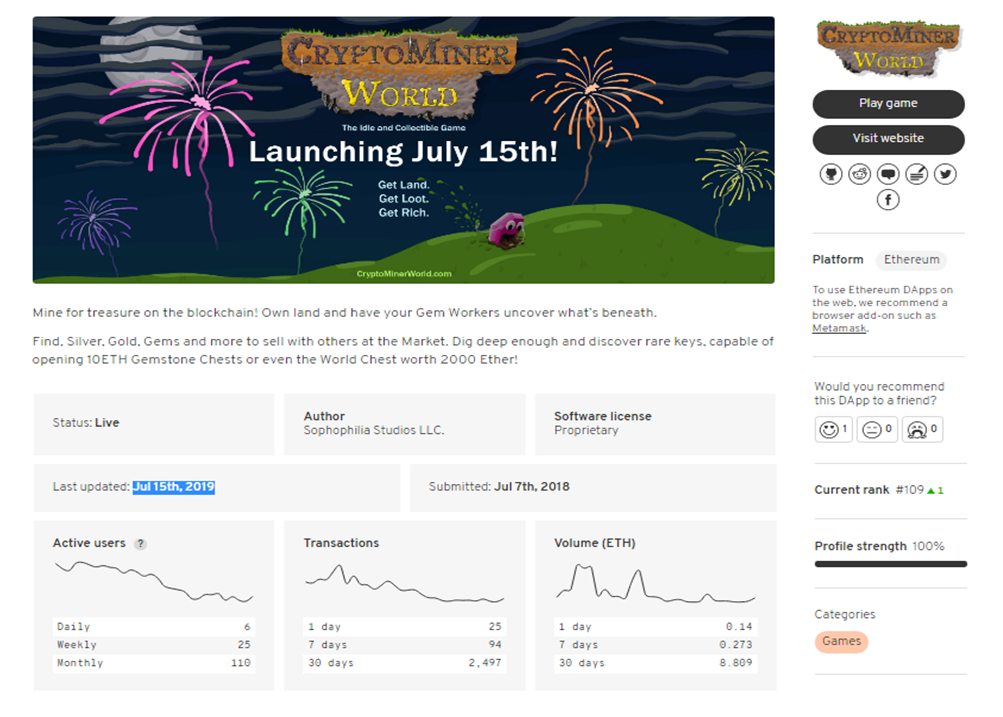Click the 'Jul 7th, 2018' submitted date
Screen dimensions: 1003x717
pyautogui.click(x=532, y=487)
